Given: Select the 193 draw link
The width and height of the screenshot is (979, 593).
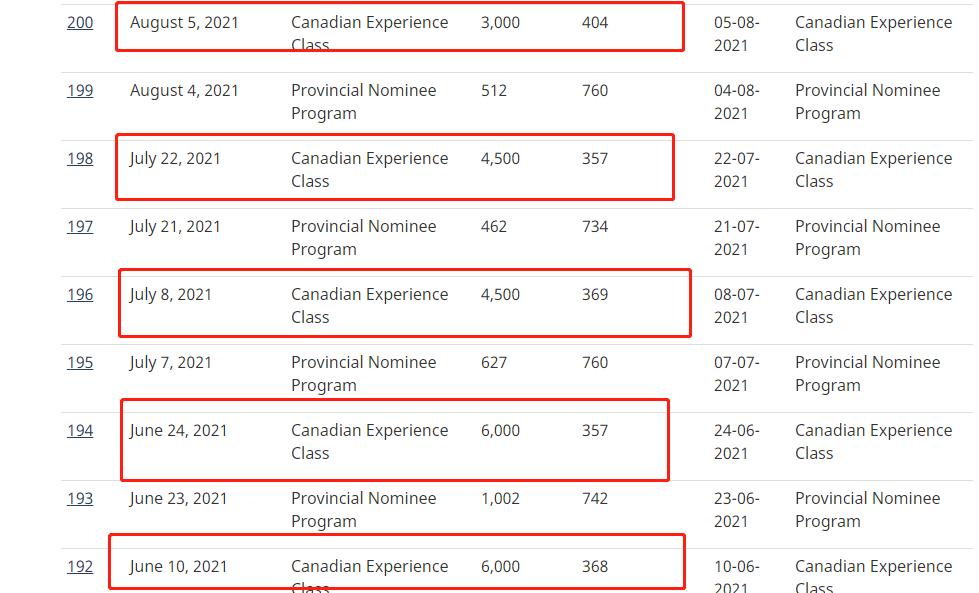Looking at the screenshot, I should (x=80, y=498).
